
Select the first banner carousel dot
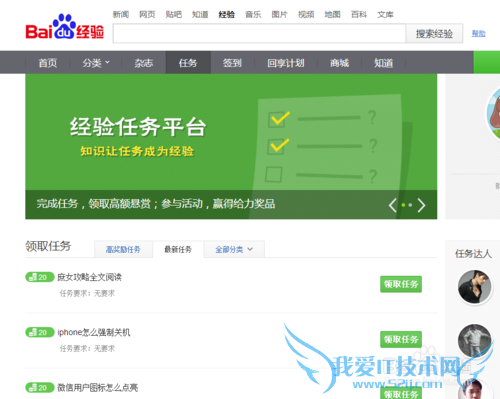point(403,205)
